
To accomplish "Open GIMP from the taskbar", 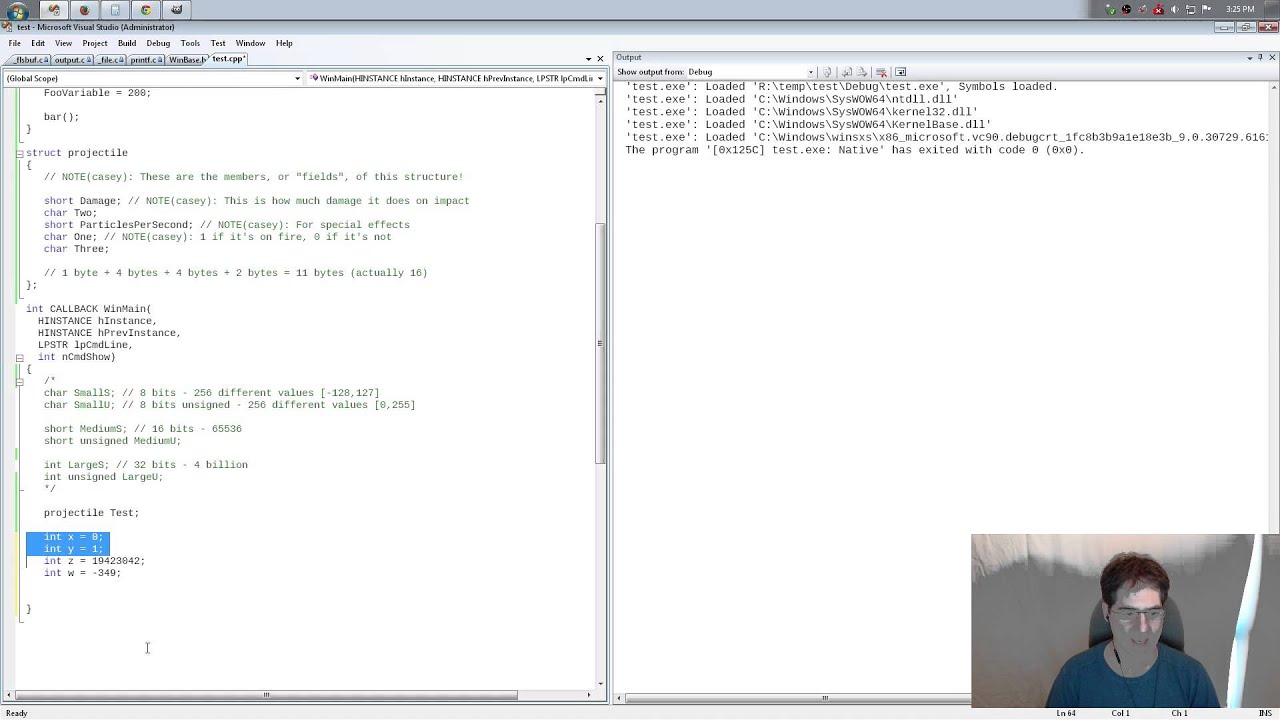I will [177, 10].
